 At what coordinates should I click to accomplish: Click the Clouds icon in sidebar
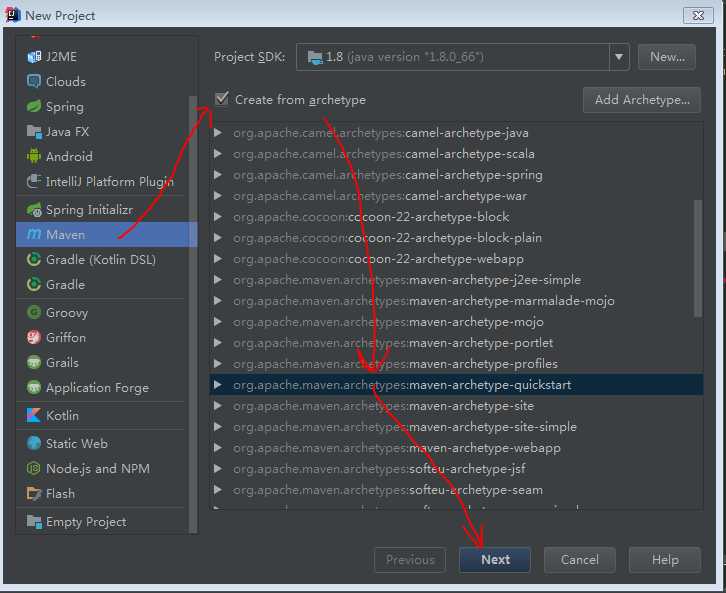click(34, 81)
